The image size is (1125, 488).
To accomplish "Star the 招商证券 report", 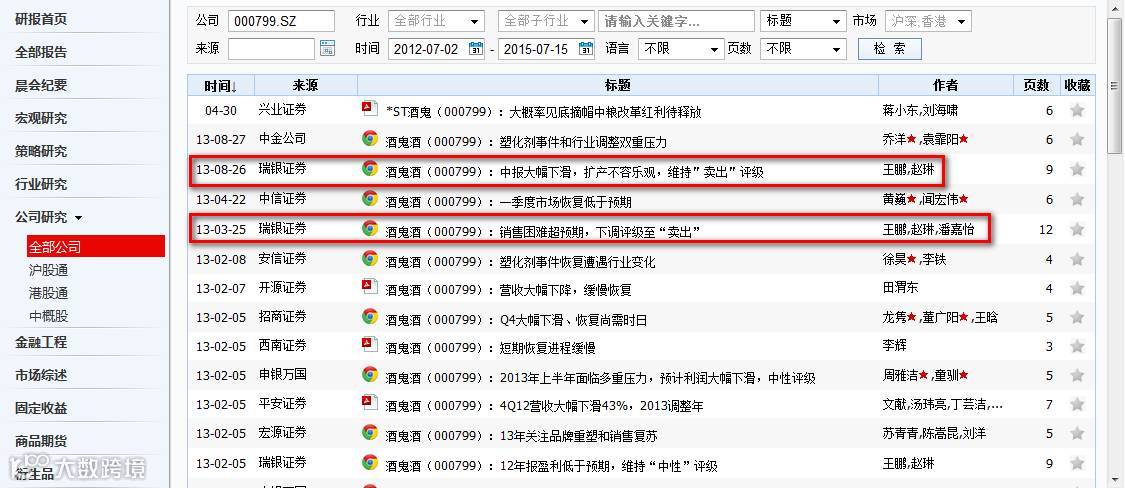I will (x=1076, y=317).
